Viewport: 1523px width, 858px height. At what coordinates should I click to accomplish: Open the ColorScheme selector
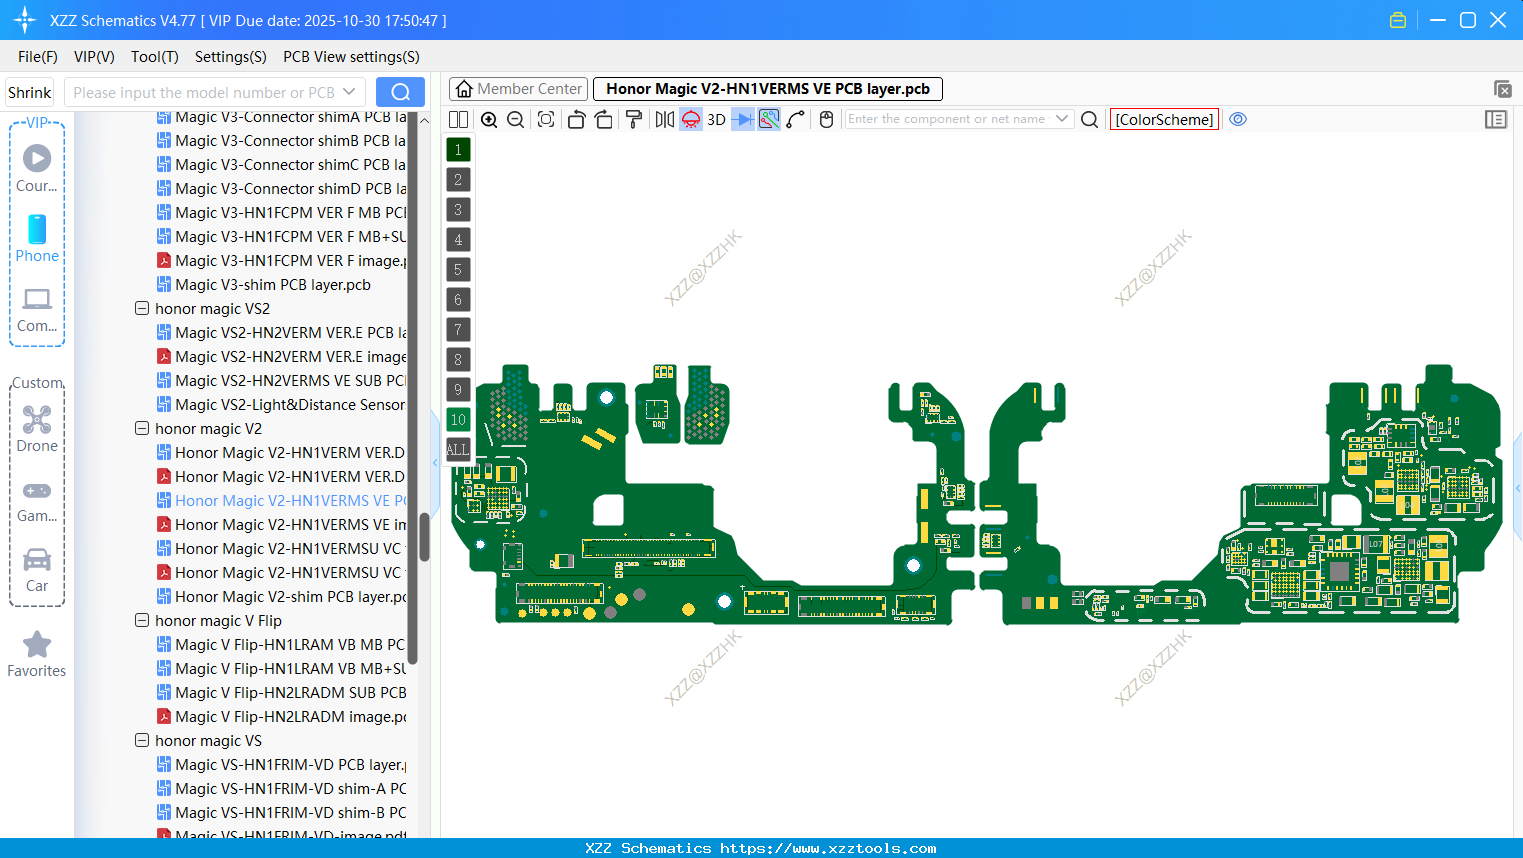[1164, 119]
